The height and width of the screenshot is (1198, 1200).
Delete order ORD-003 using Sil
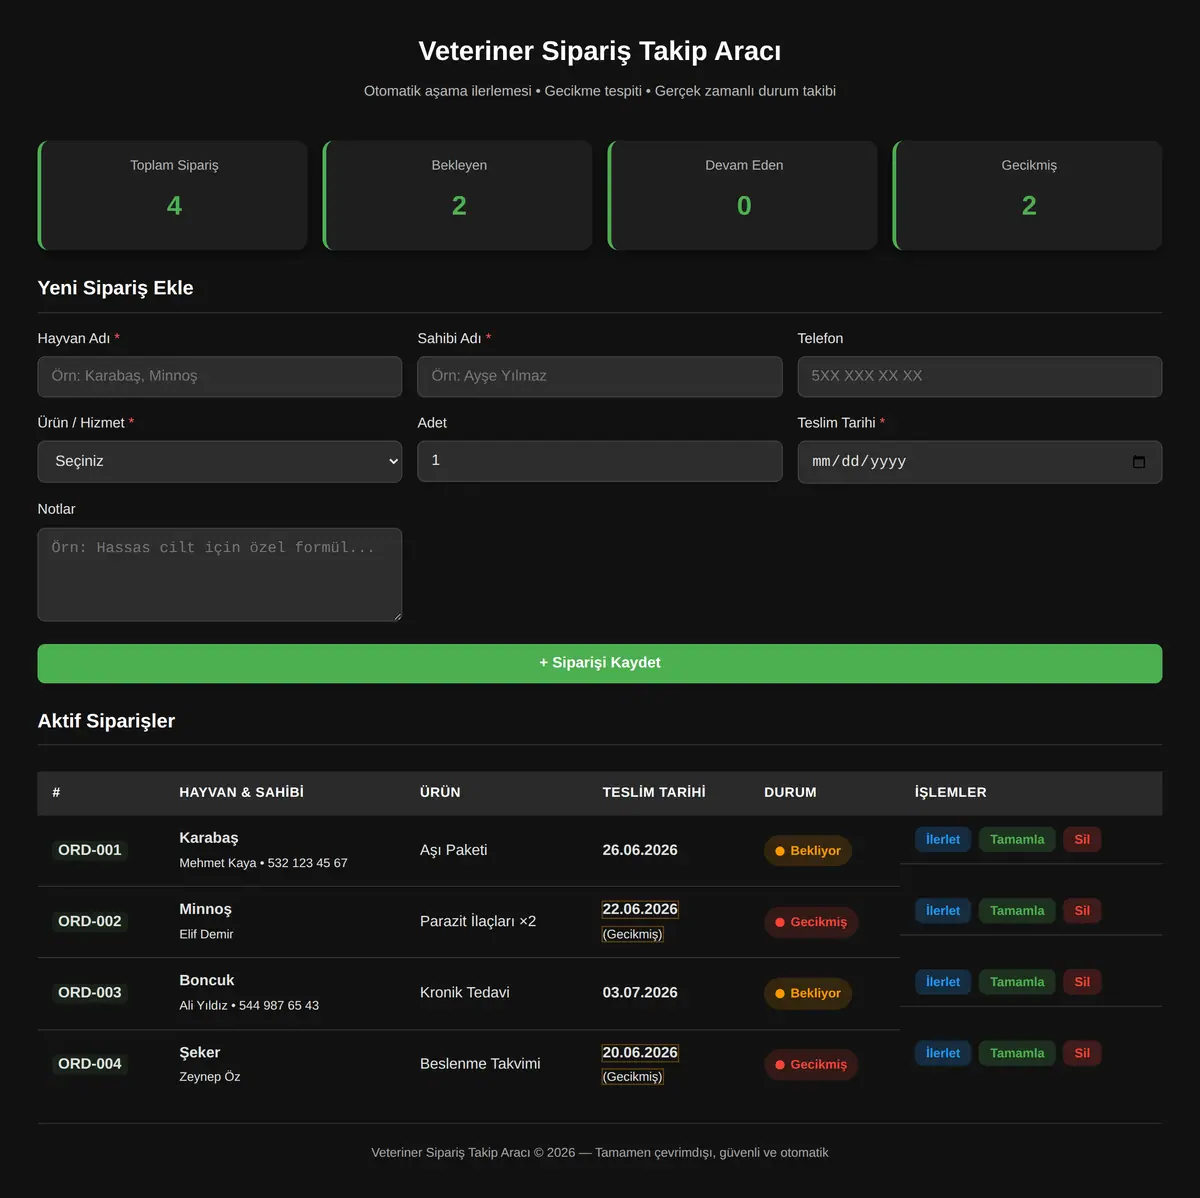click(x=1082, y=982)
